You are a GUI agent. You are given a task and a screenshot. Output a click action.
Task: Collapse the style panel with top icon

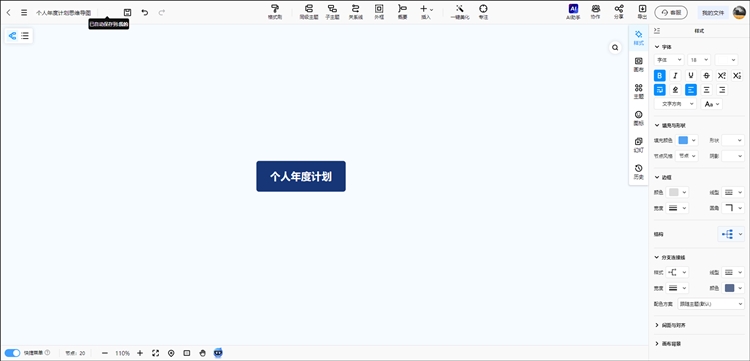pyautogui.click(x=657, y=31)
